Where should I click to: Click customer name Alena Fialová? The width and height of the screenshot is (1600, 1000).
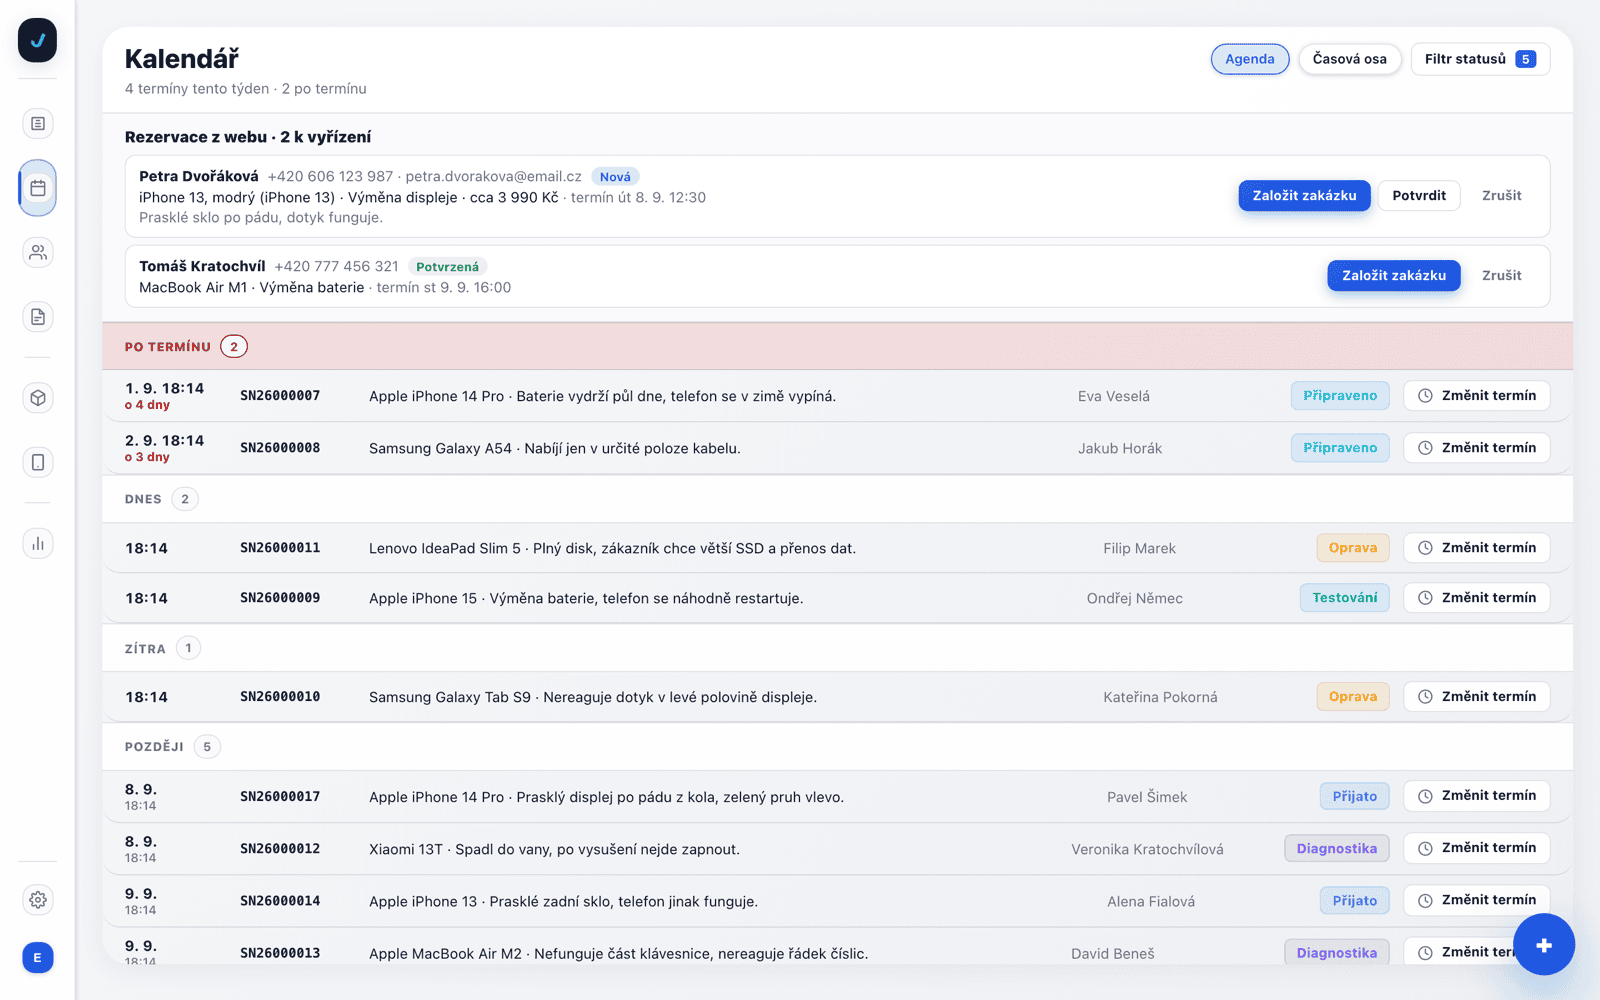(1151, 901)
